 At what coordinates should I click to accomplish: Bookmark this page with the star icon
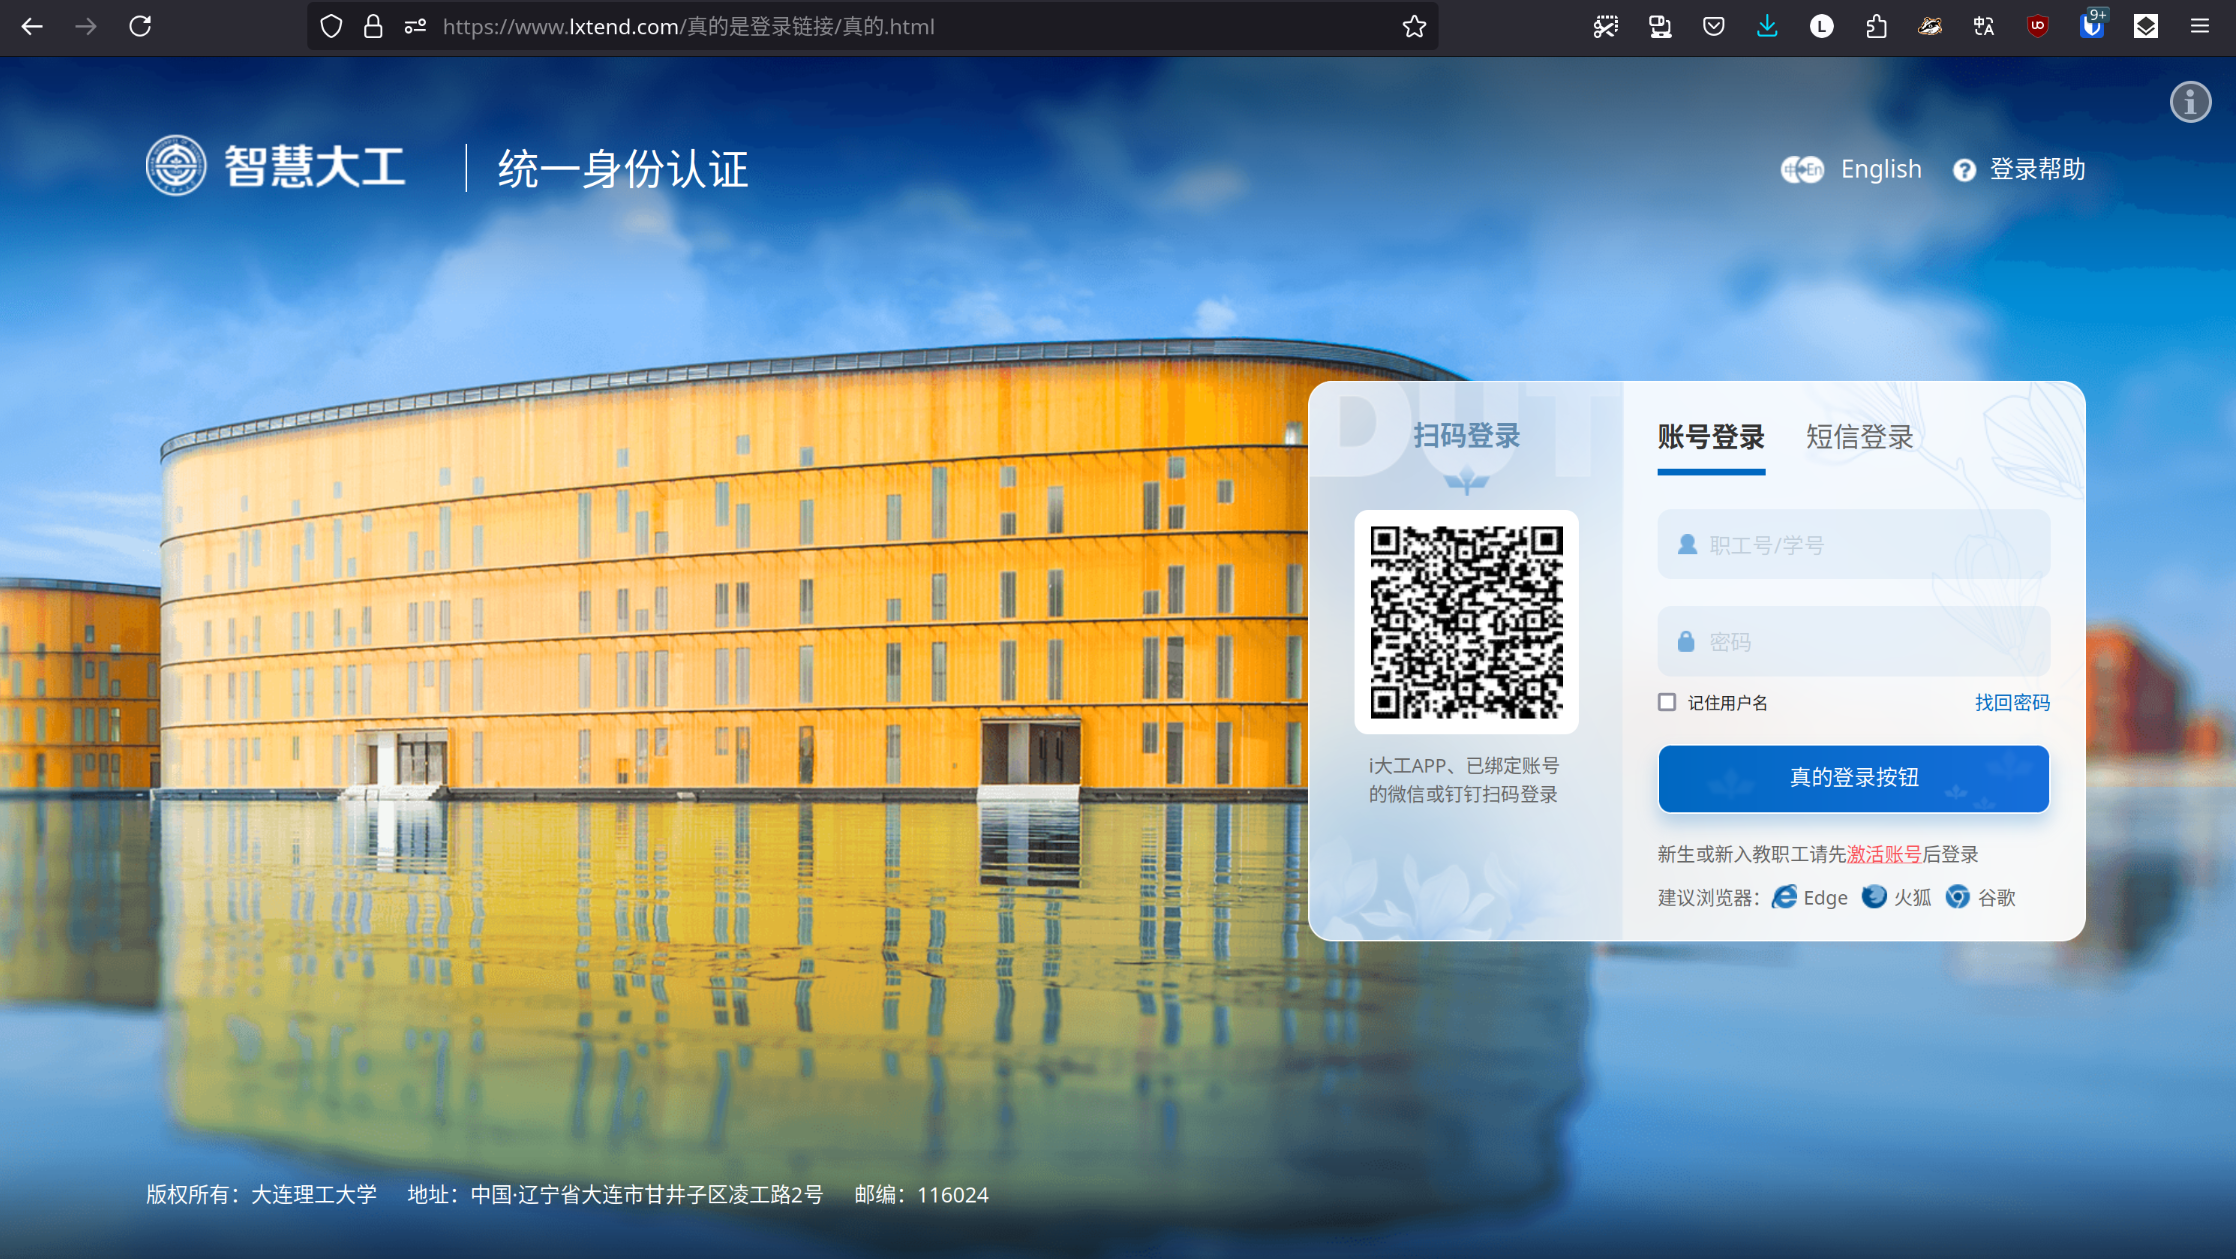click(1413, 27)
